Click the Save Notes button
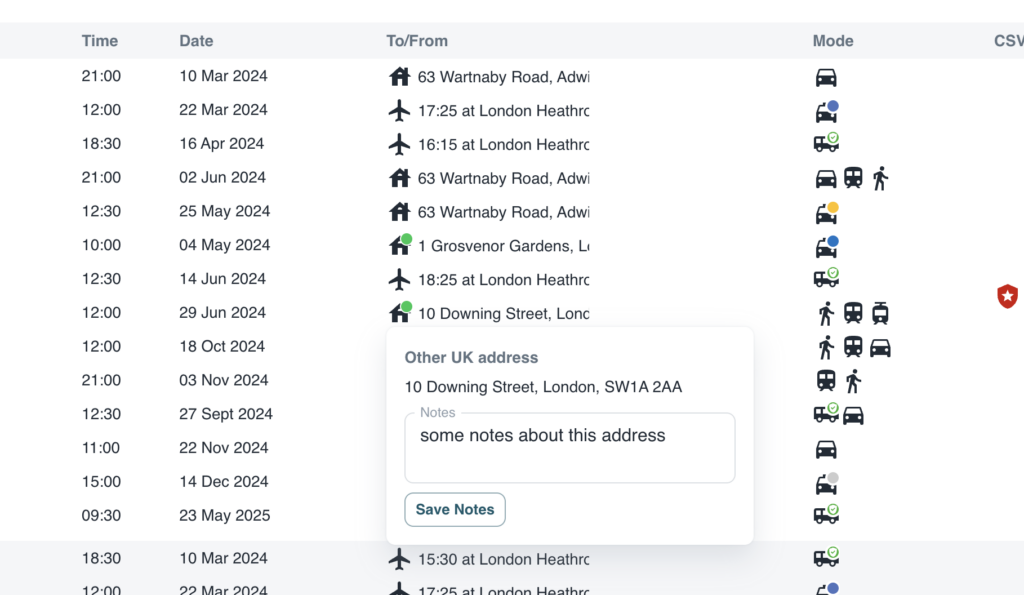The image size is (1024, 595). [455, 509]
